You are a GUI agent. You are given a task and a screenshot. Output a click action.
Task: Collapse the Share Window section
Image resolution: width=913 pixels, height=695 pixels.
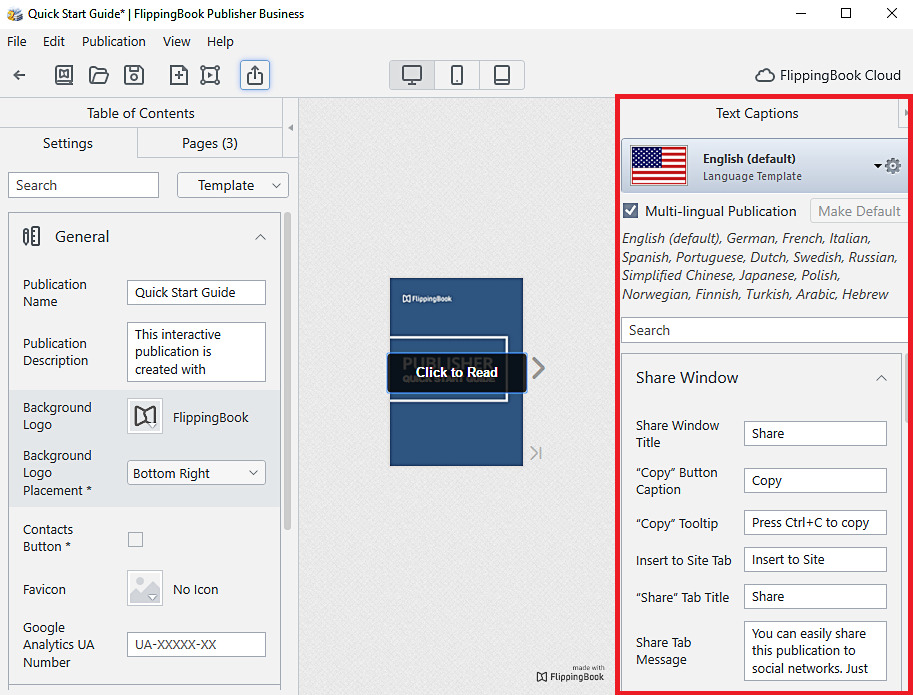(882, 378)
